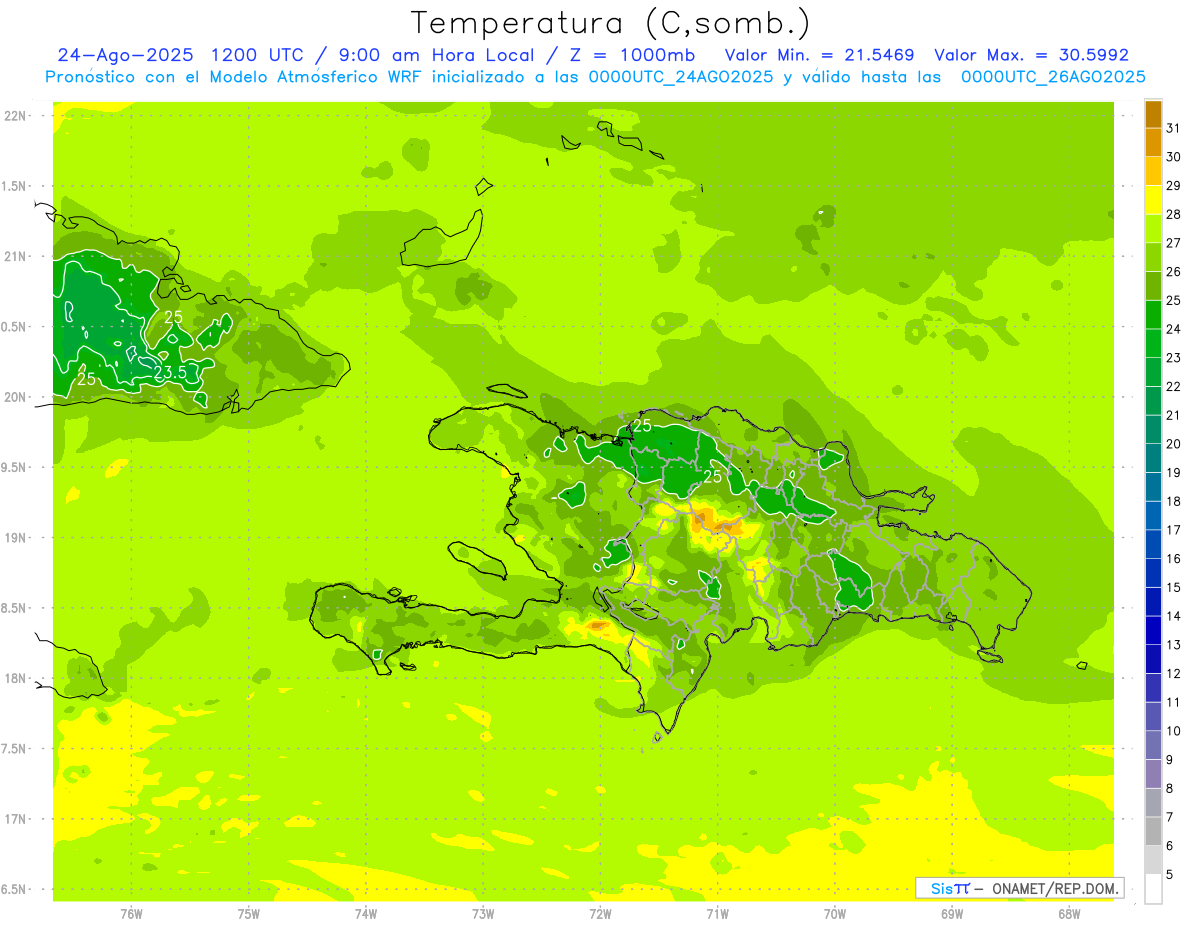Click the '72W' longitude axis label

[600, 914]
